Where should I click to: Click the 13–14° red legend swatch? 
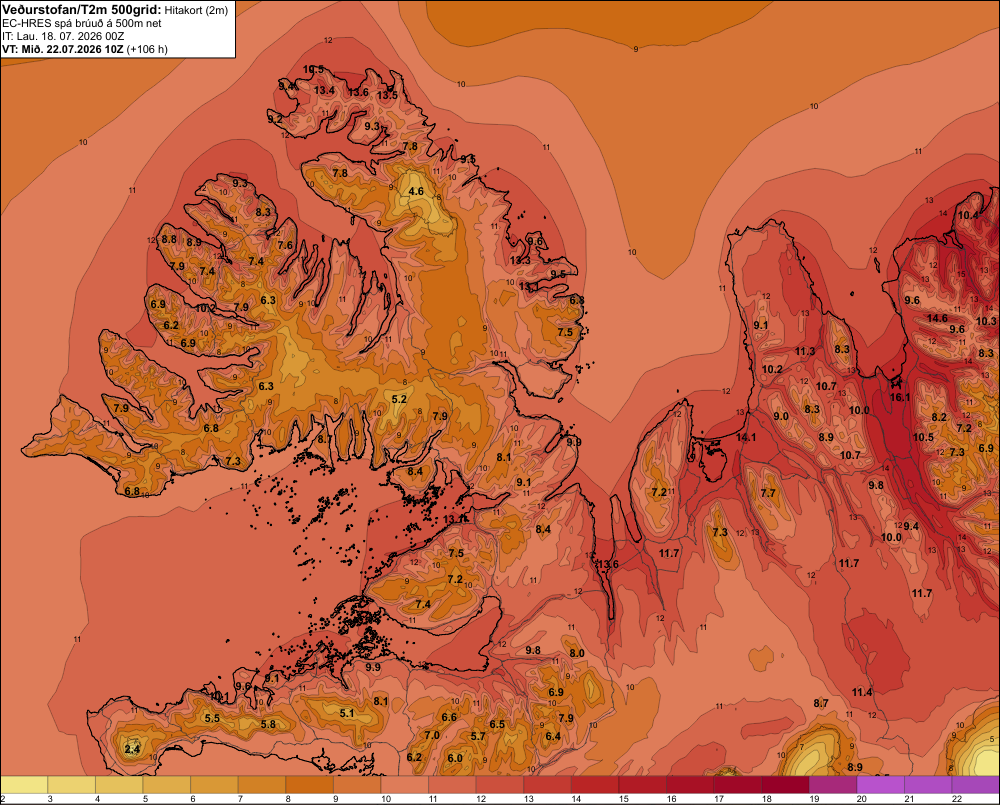pos(547,785)
